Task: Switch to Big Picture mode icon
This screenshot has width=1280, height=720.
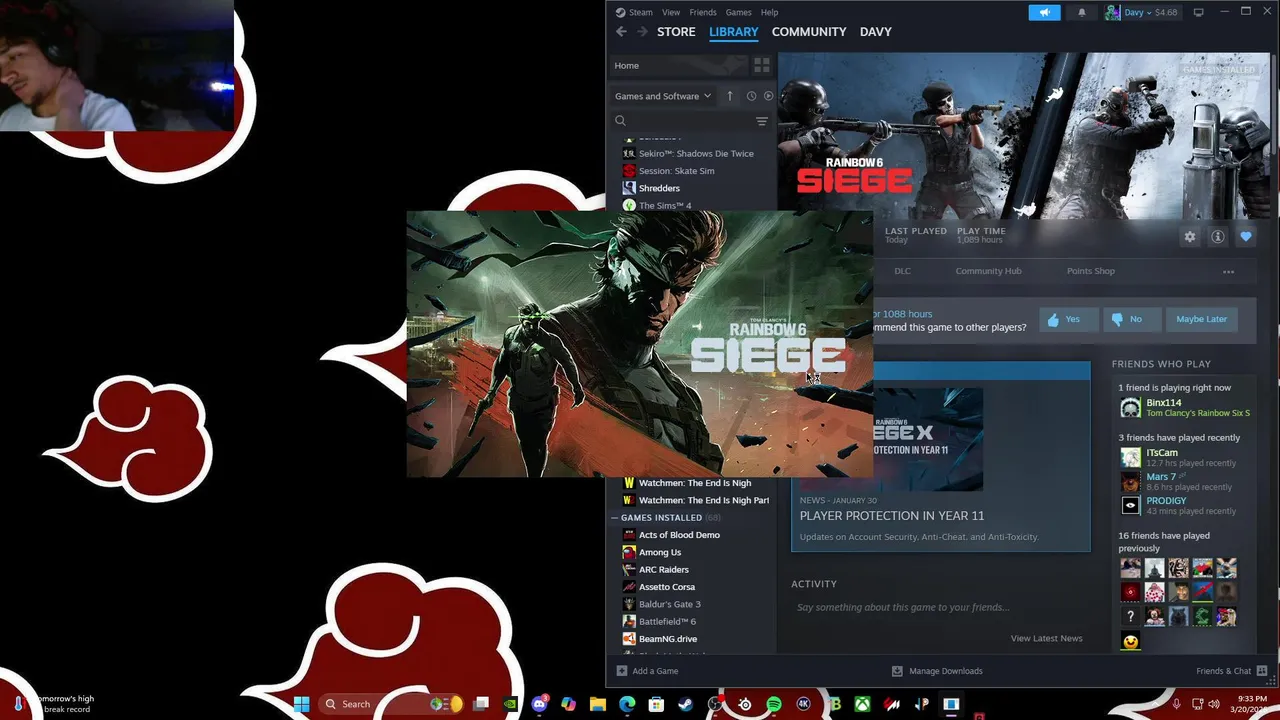Action: (x=1198, y=12)
